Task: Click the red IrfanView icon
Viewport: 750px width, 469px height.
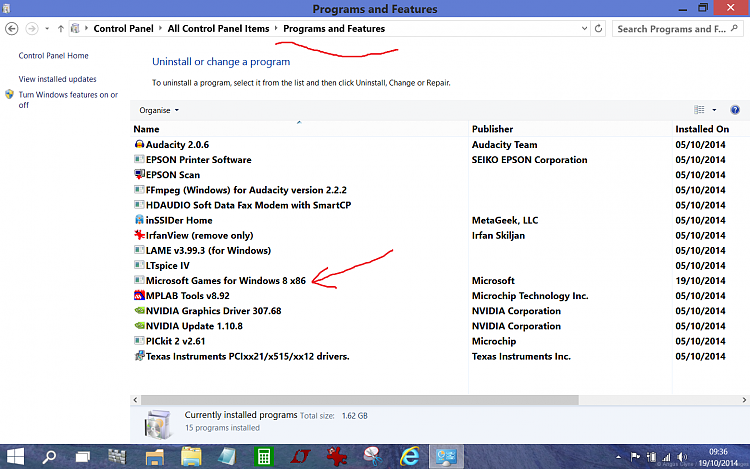Action: pyautogui.click(x=139, y=235)
